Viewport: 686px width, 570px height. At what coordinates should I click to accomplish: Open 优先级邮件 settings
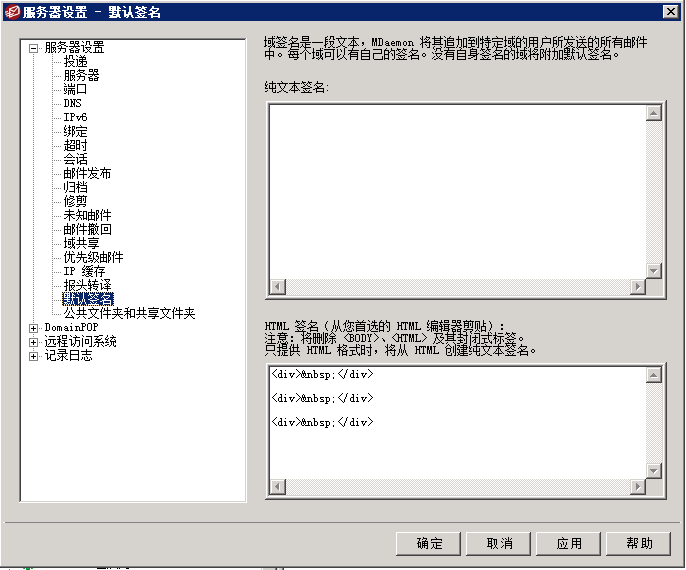coord(93,257)
